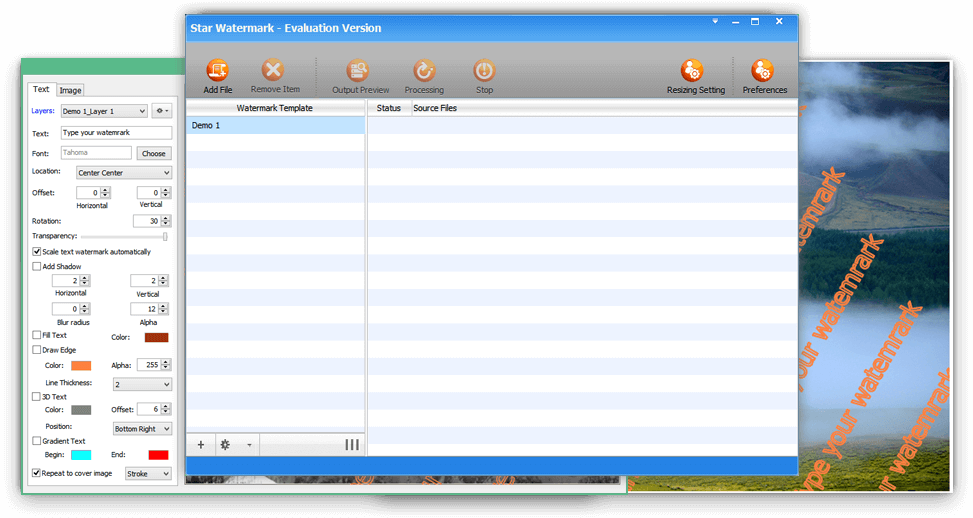Pick the gradient End red swatch
The width and height of the screenshot is (973, 518).
pyautogui.click(x=158, y=455)
